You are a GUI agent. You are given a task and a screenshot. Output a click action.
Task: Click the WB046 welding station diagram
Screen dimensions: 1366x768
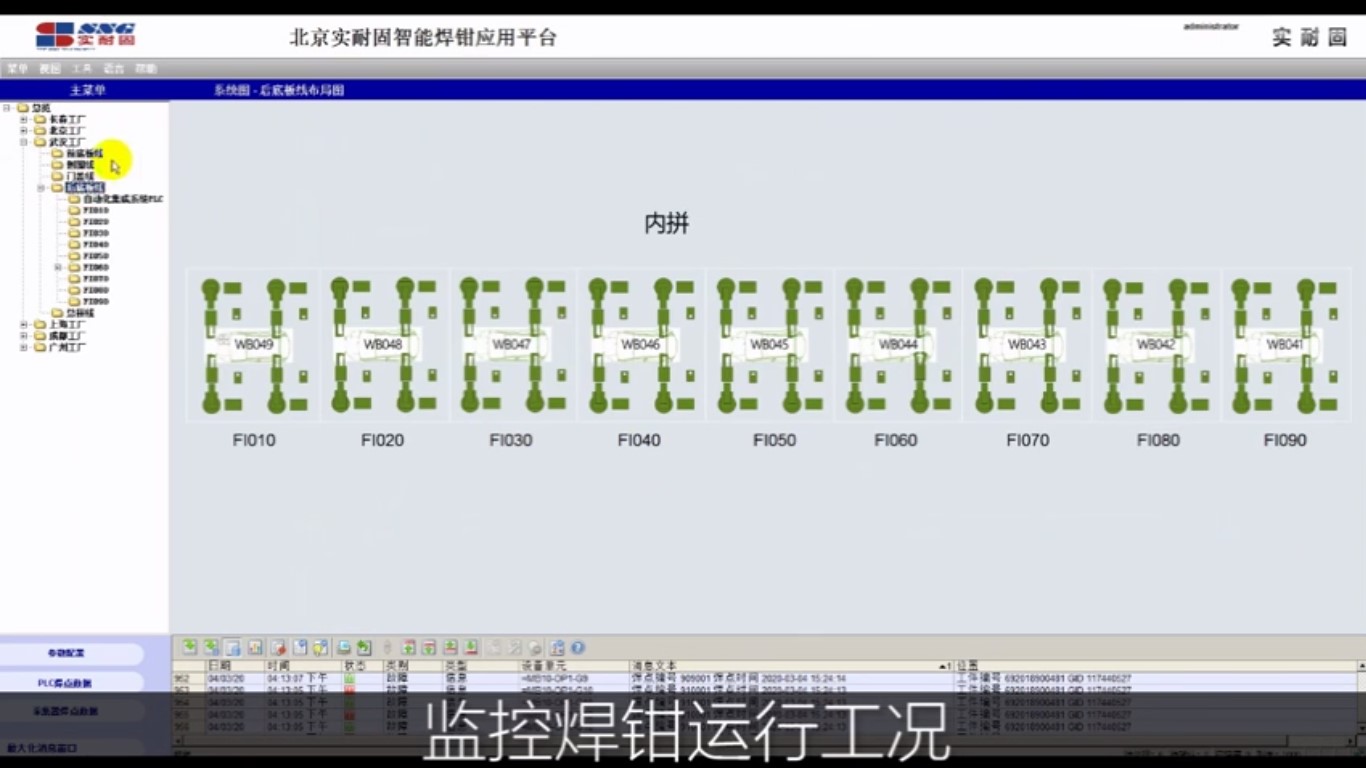pyautogui.click(x=640, y=345)
